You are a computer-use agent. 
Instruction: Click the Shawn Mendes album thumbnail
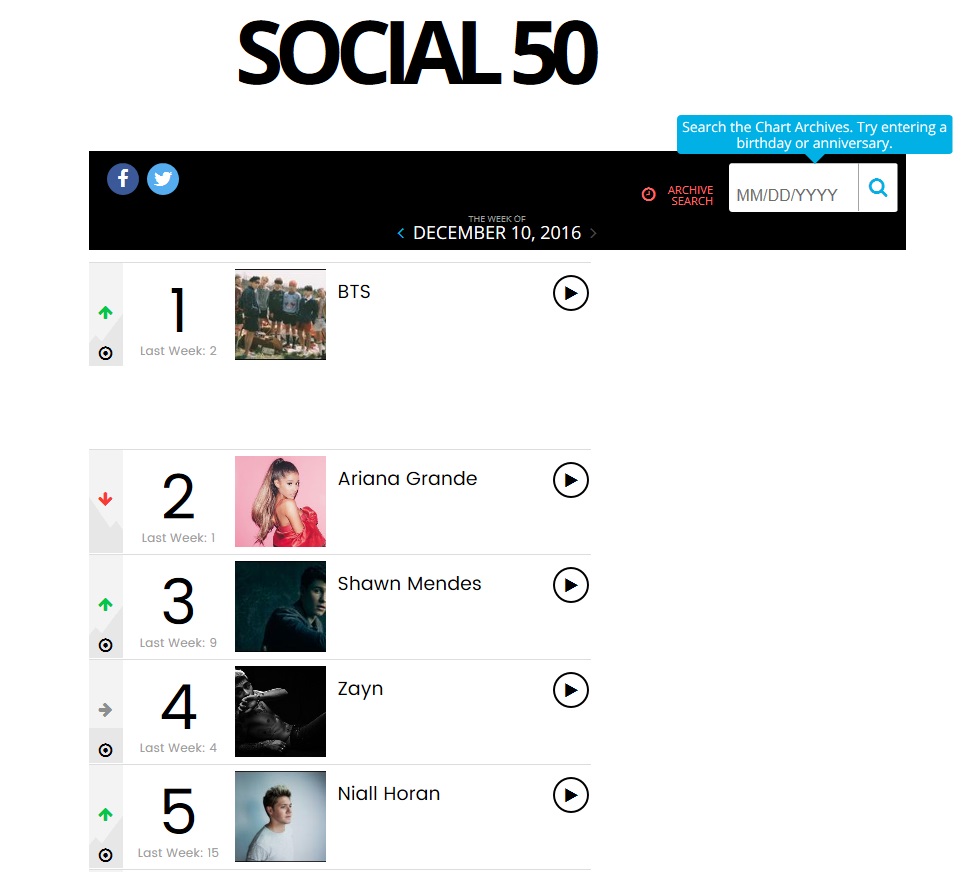280,606
